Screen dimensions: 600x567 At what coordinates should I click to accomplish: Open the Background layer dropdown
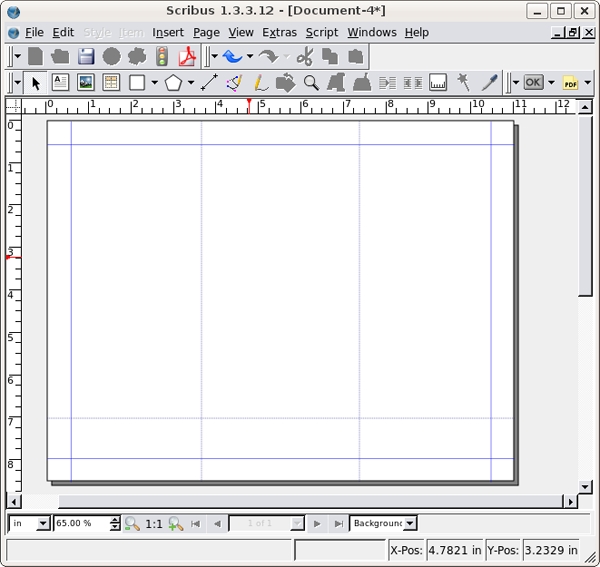[x=410, y=523]
